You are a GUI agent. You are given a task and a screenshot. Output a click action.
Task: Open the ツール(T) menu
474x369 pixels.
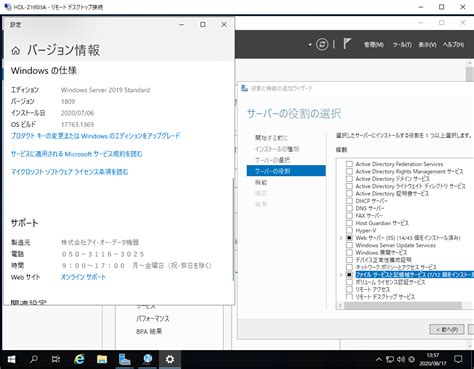click(x=402, y=44)
